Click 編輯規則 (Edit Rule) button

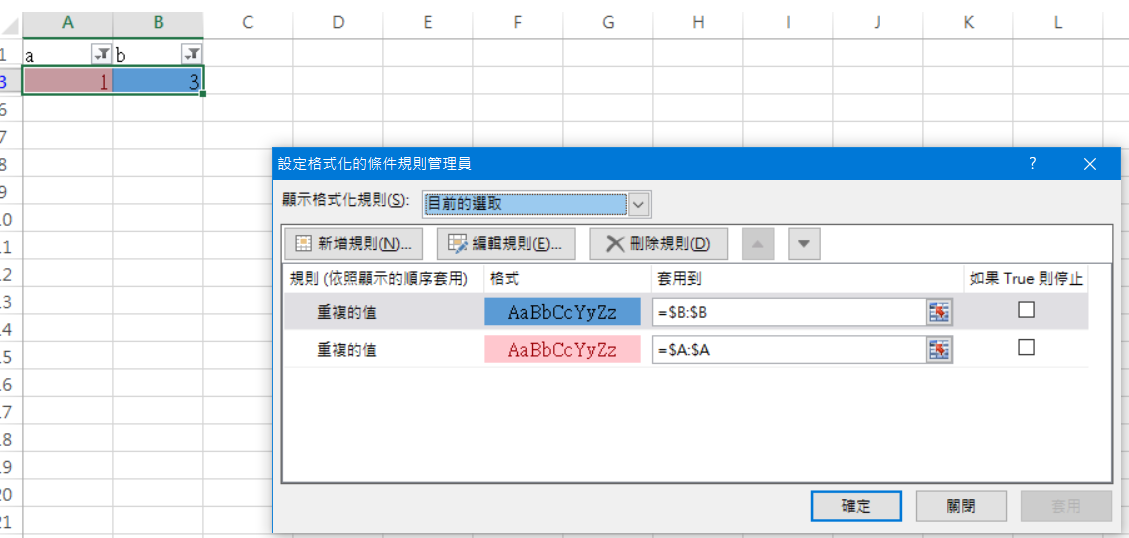point(506,243)
